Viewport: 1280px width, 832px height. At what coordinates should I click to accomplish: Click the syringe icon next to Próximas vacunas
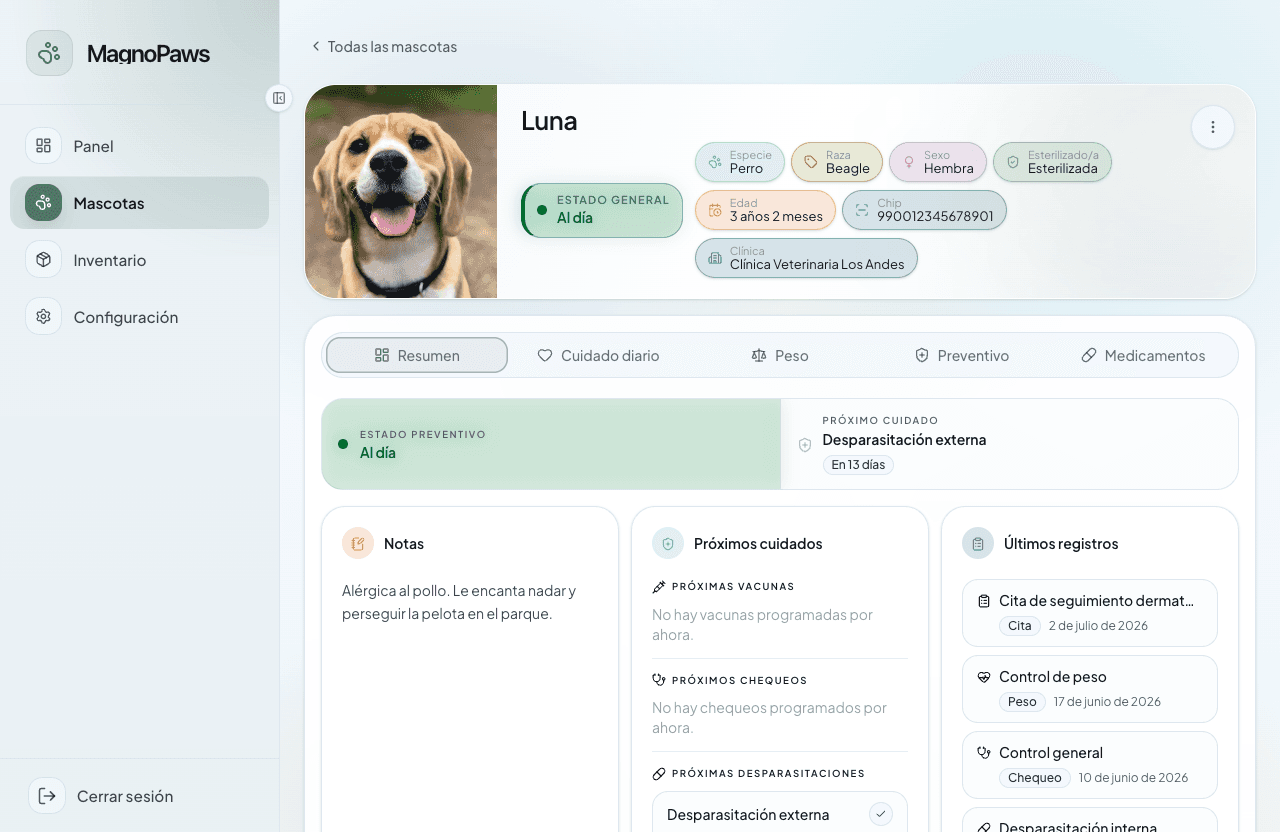(x=659, y=587)
